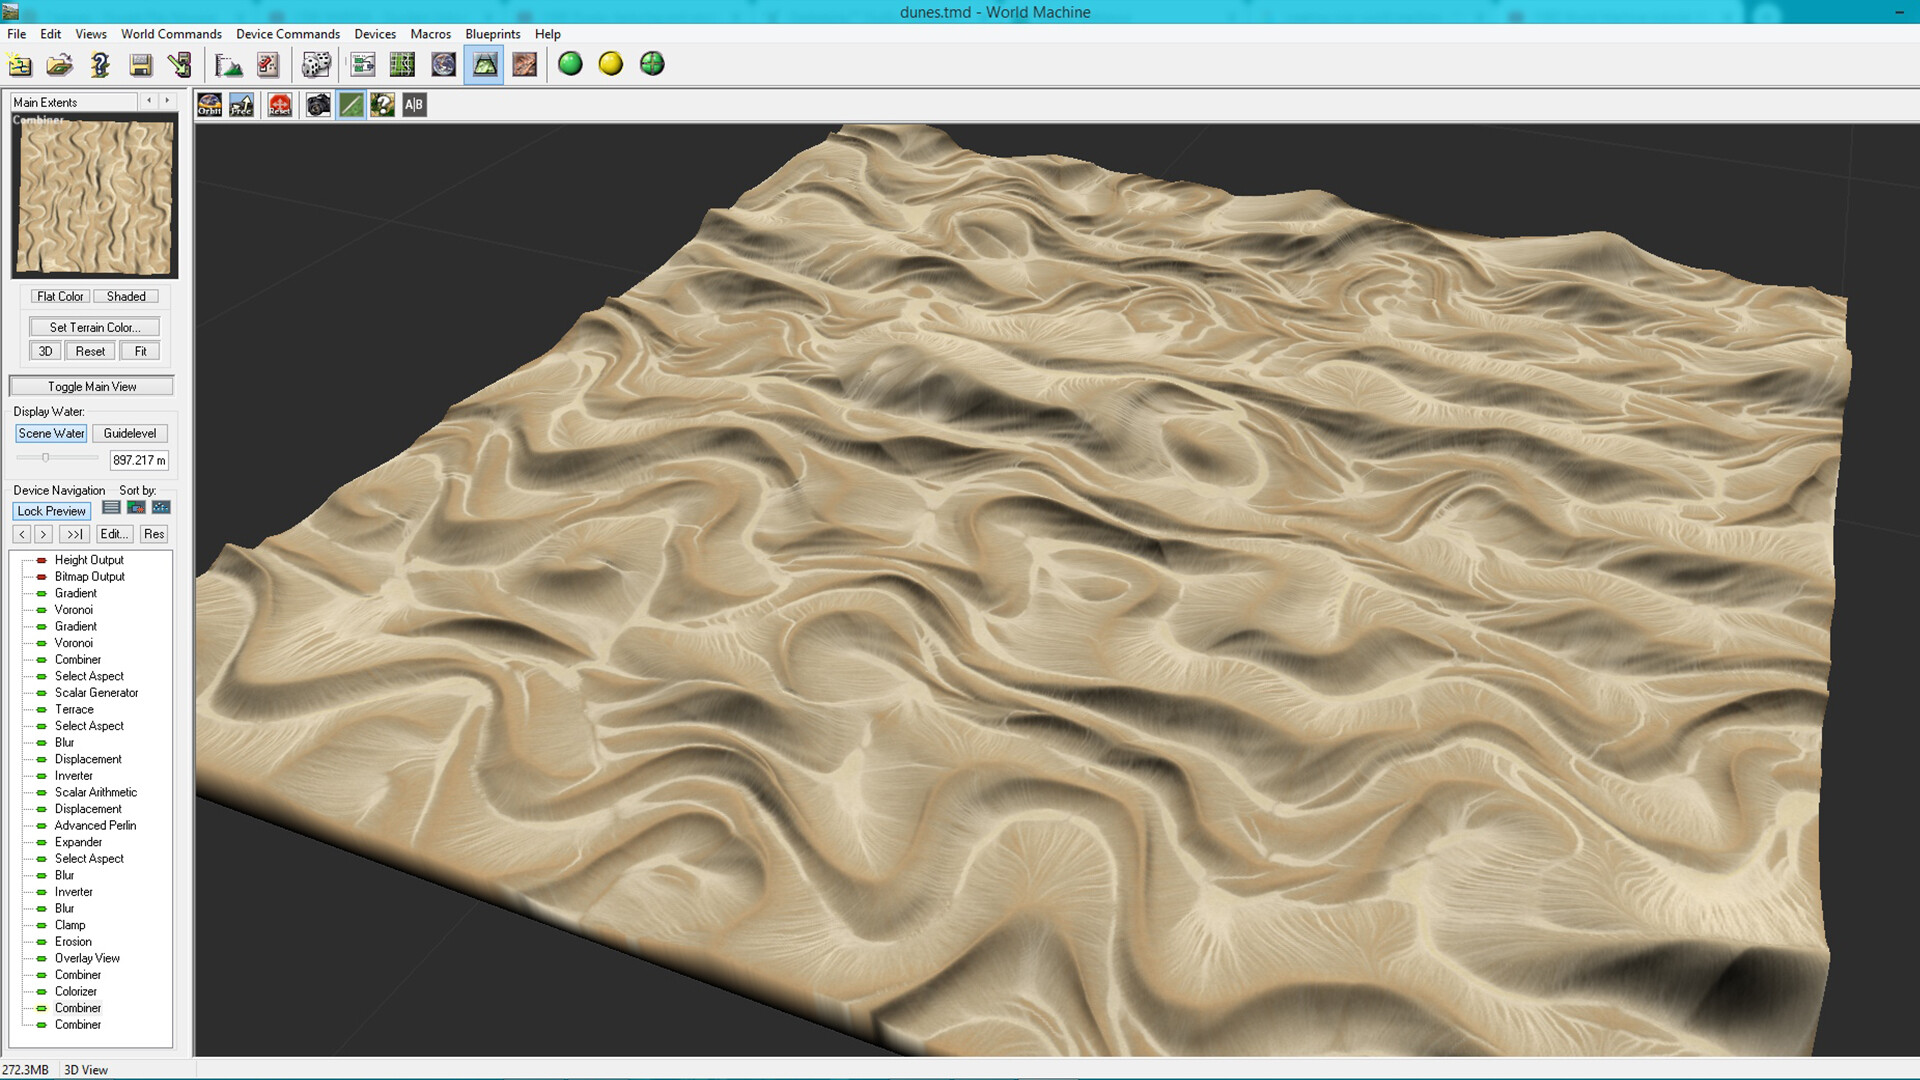This screenshot has width=1920, height=1080.
Task: Toggle the Scene Water display button
Action: [51, 434]
